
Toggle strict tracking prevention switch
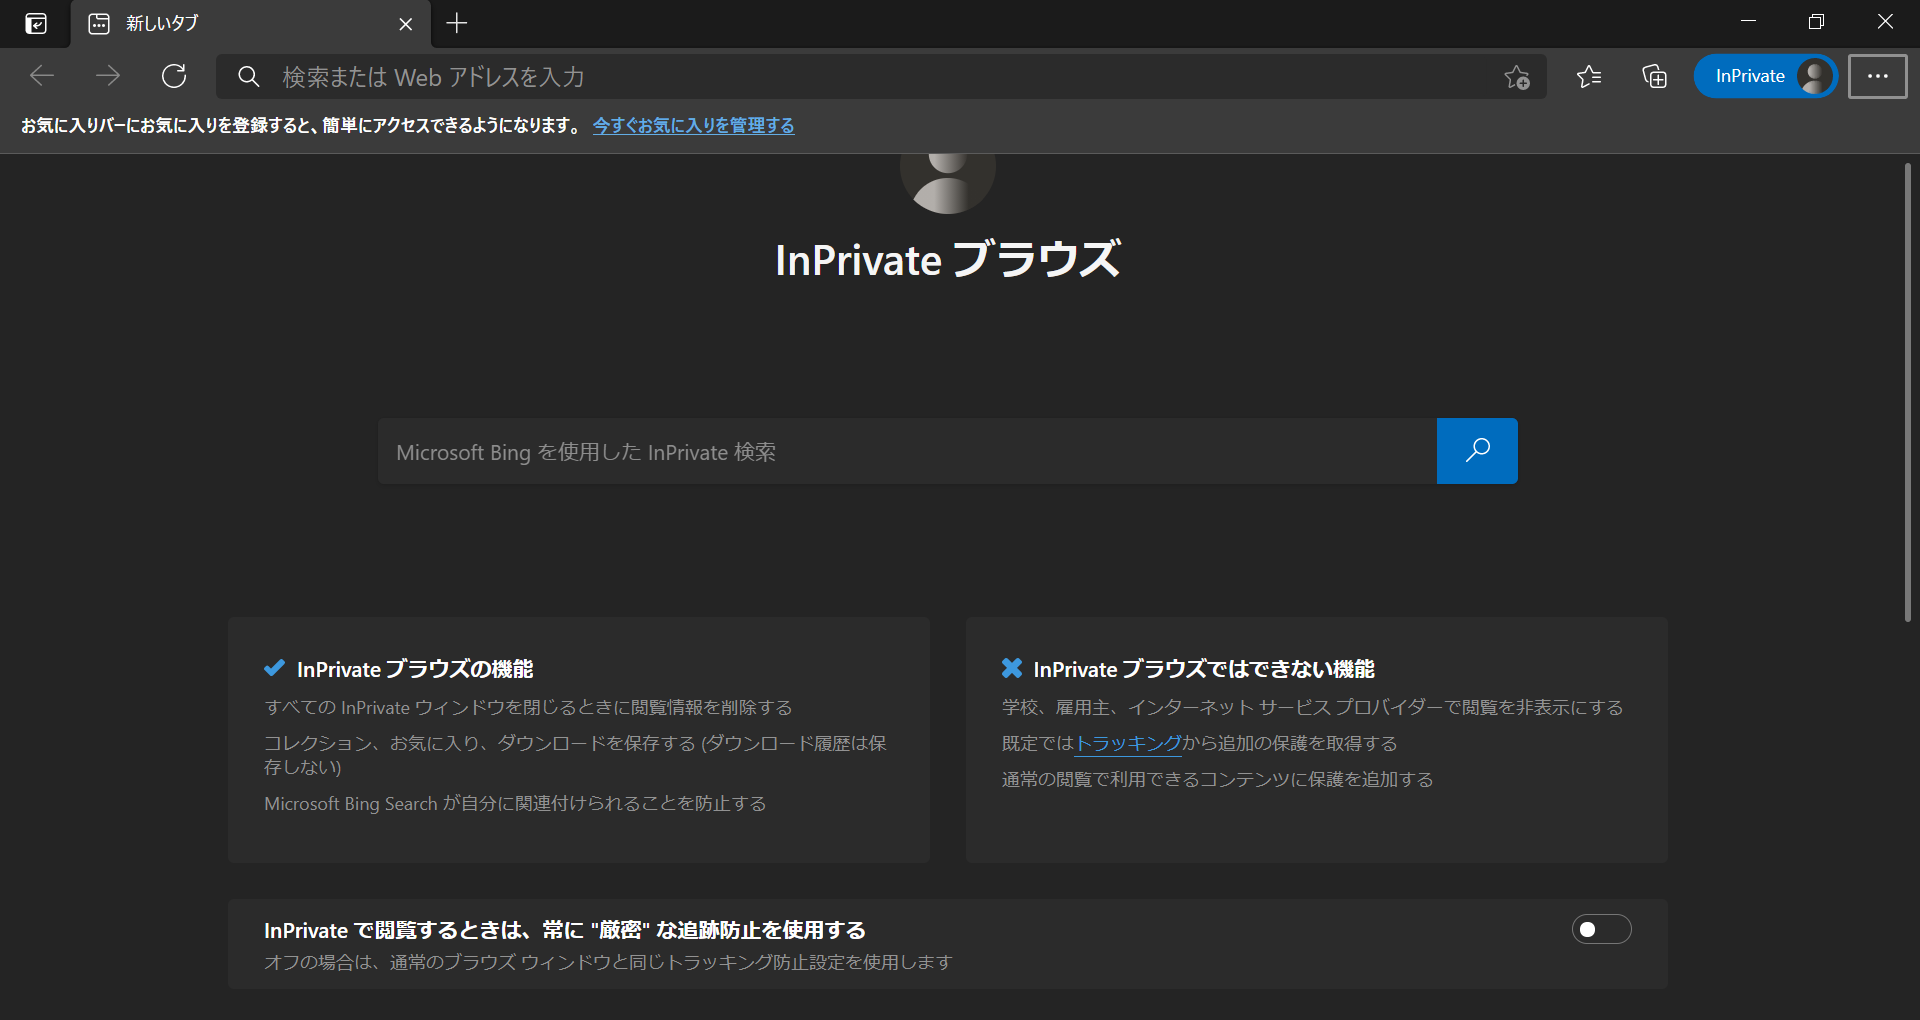click(1601, 930)
